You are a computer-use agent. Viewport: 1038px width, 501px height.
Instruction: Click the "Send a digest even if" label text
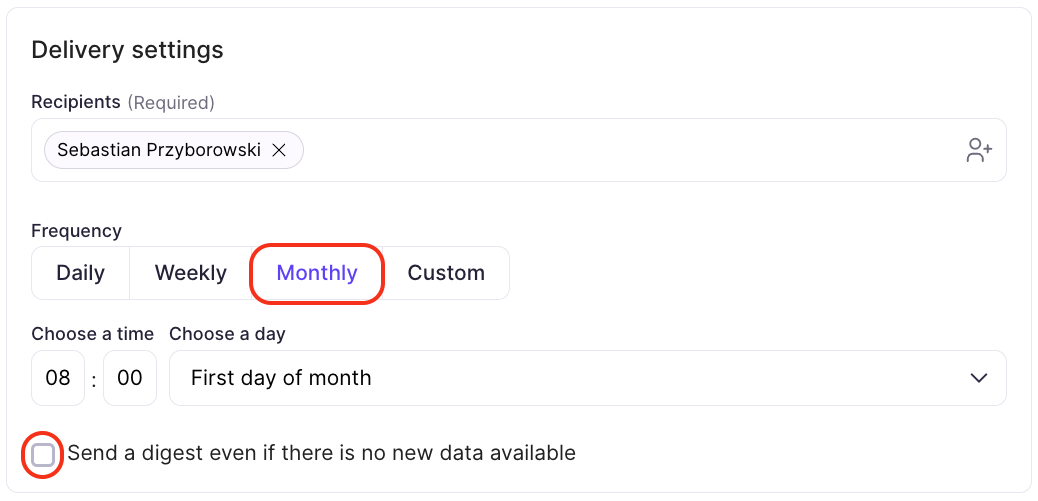point(321,453)
